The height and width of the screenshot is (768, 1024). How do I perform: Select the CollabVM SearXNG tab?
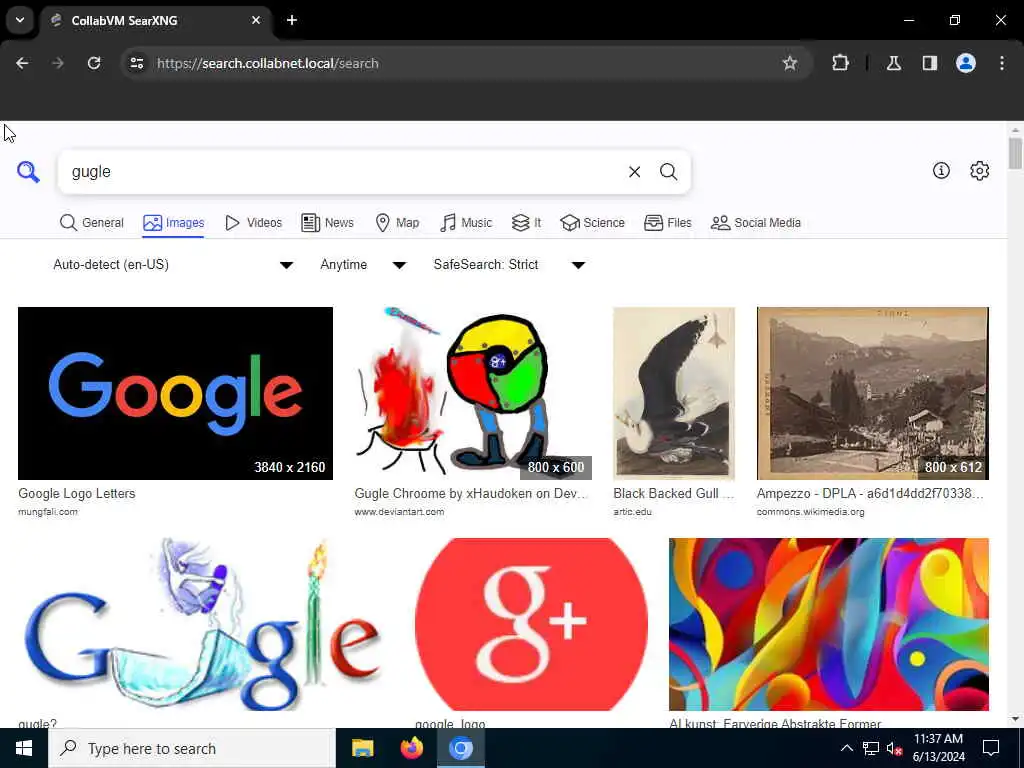(155, 20)
